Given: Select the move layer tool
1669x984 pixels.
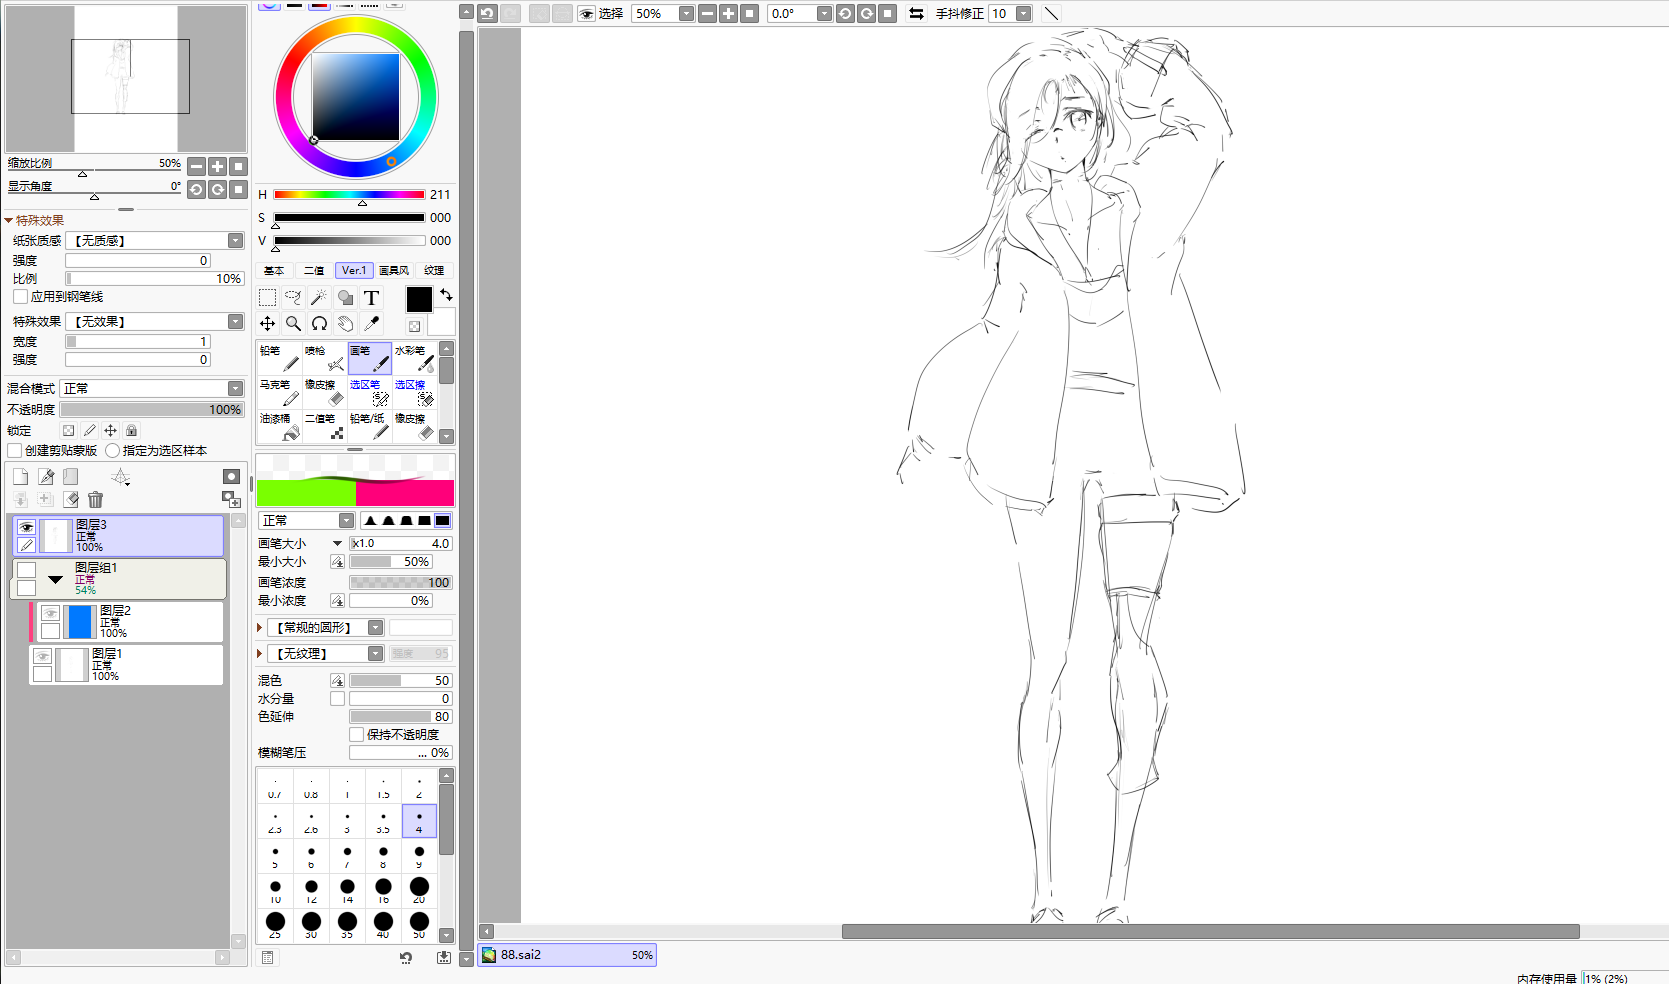Looking at the screenshot, I should coord(267,323).
